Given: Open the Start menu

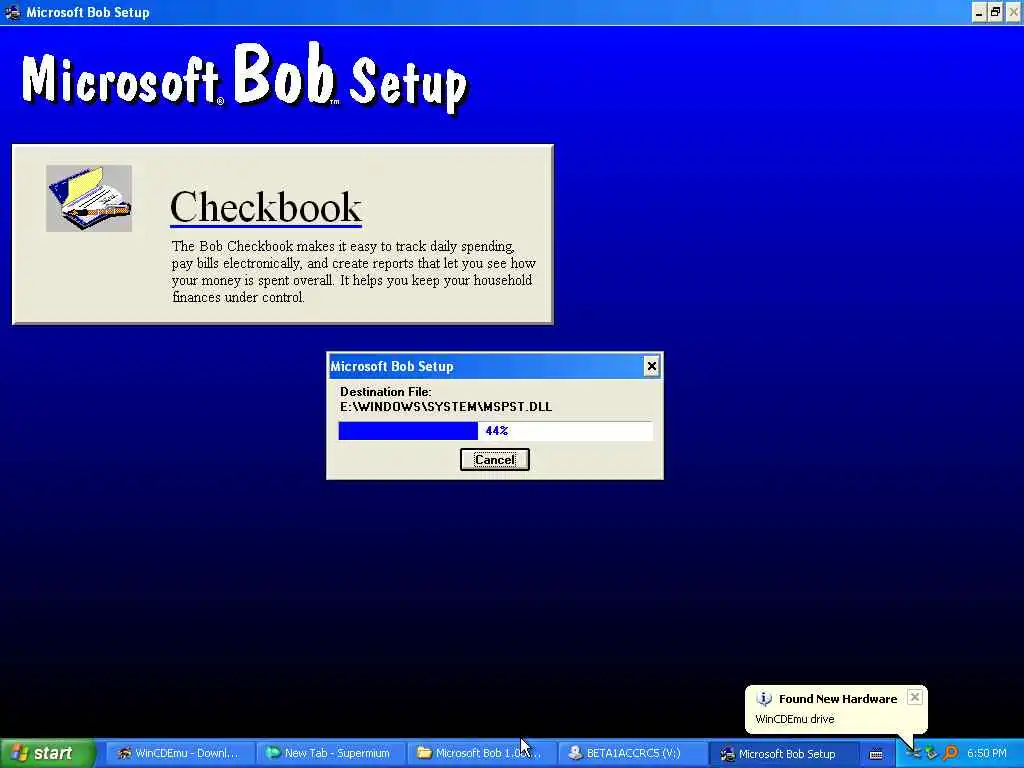Looking at the screenshot, I should [47, 753].
